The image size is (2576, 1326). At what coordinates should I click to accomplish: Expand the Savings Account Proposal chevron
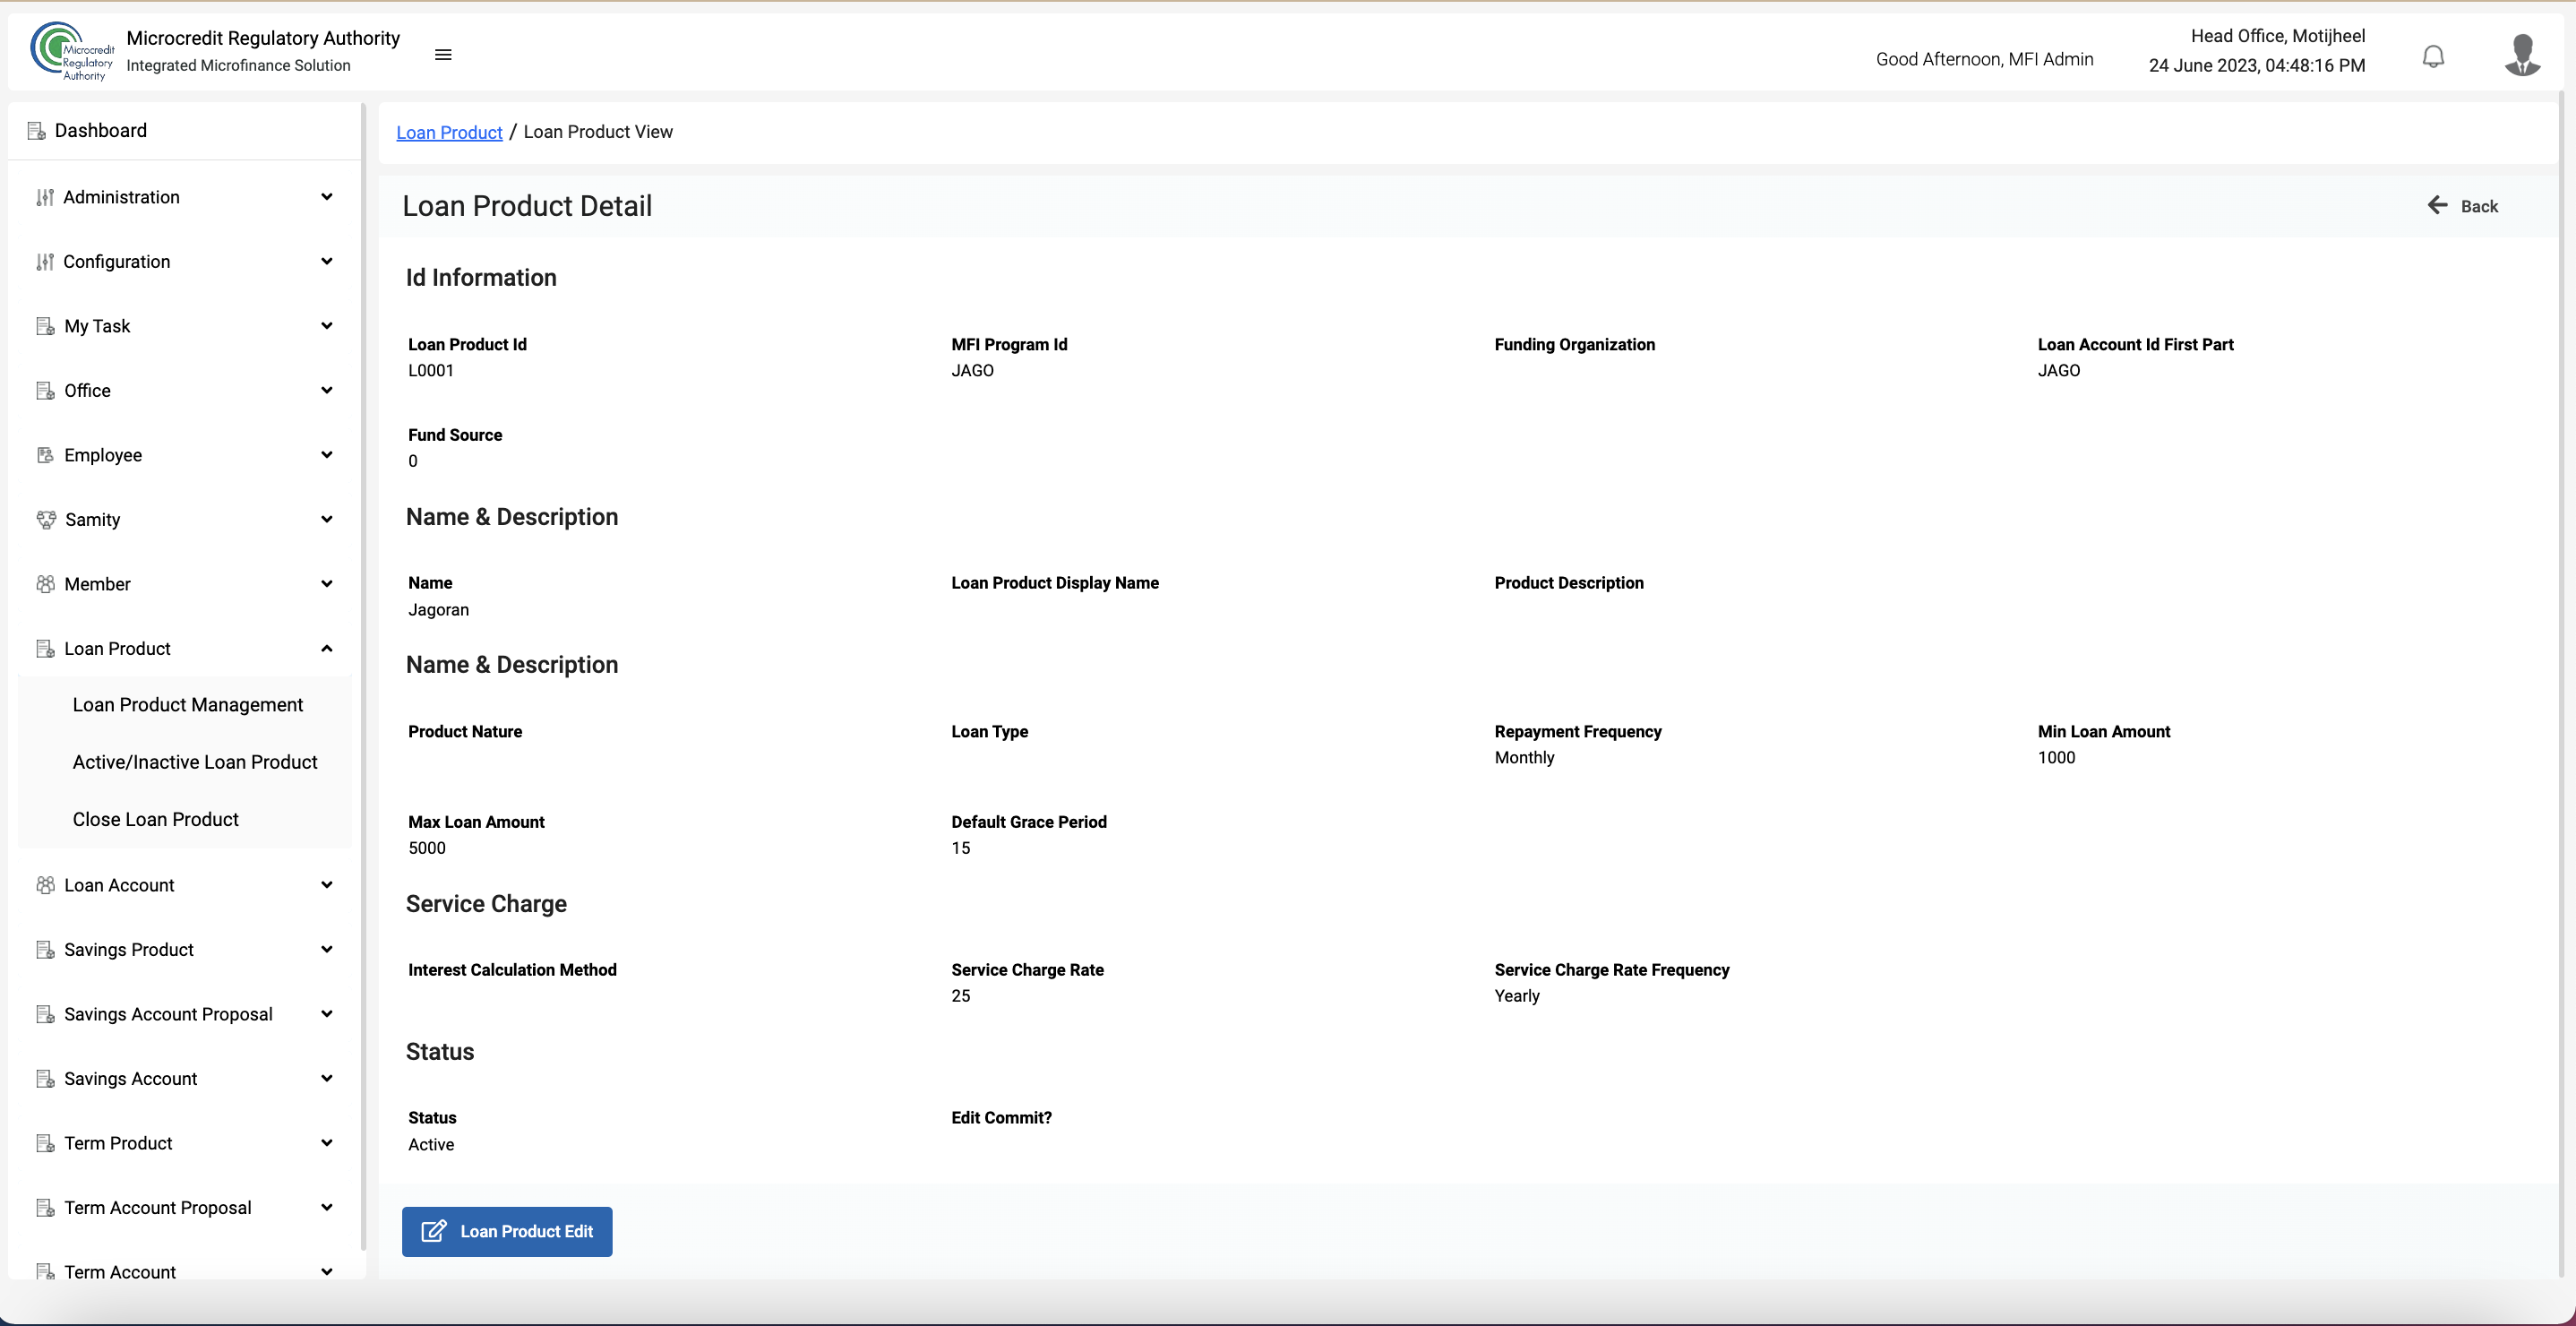(x=326, y=1014)
